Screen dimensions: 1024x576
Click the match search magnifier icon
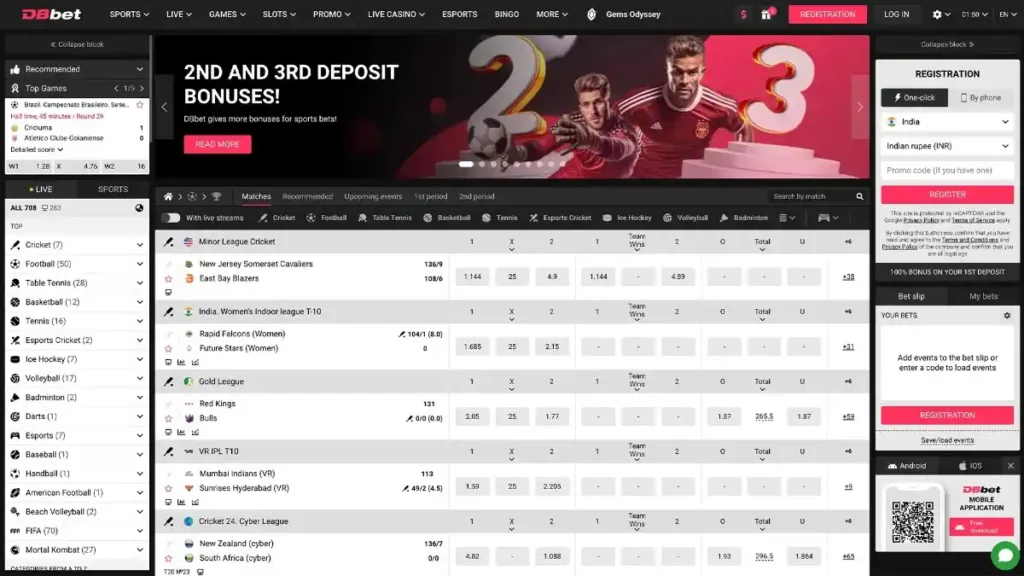[860, 196]
